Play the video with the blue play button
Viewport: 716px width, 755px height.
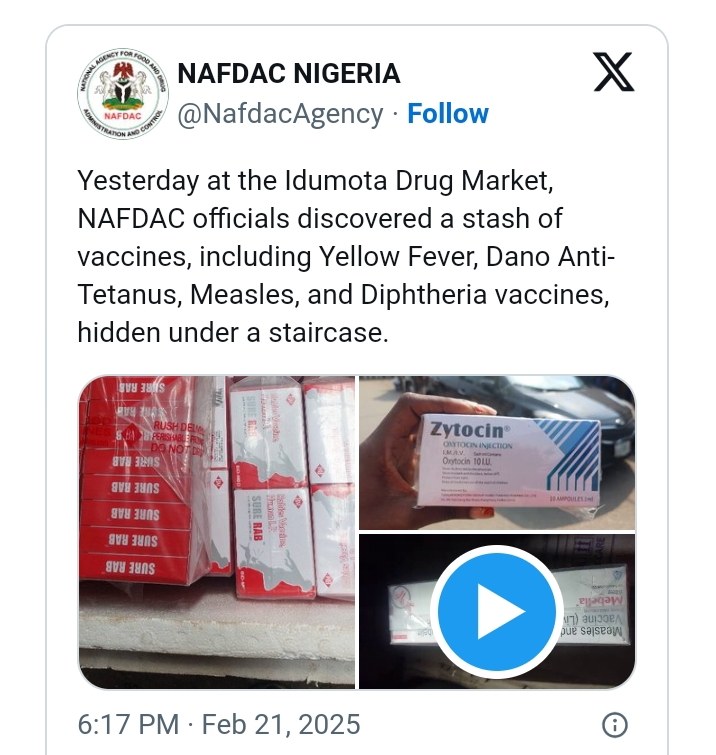497,611
